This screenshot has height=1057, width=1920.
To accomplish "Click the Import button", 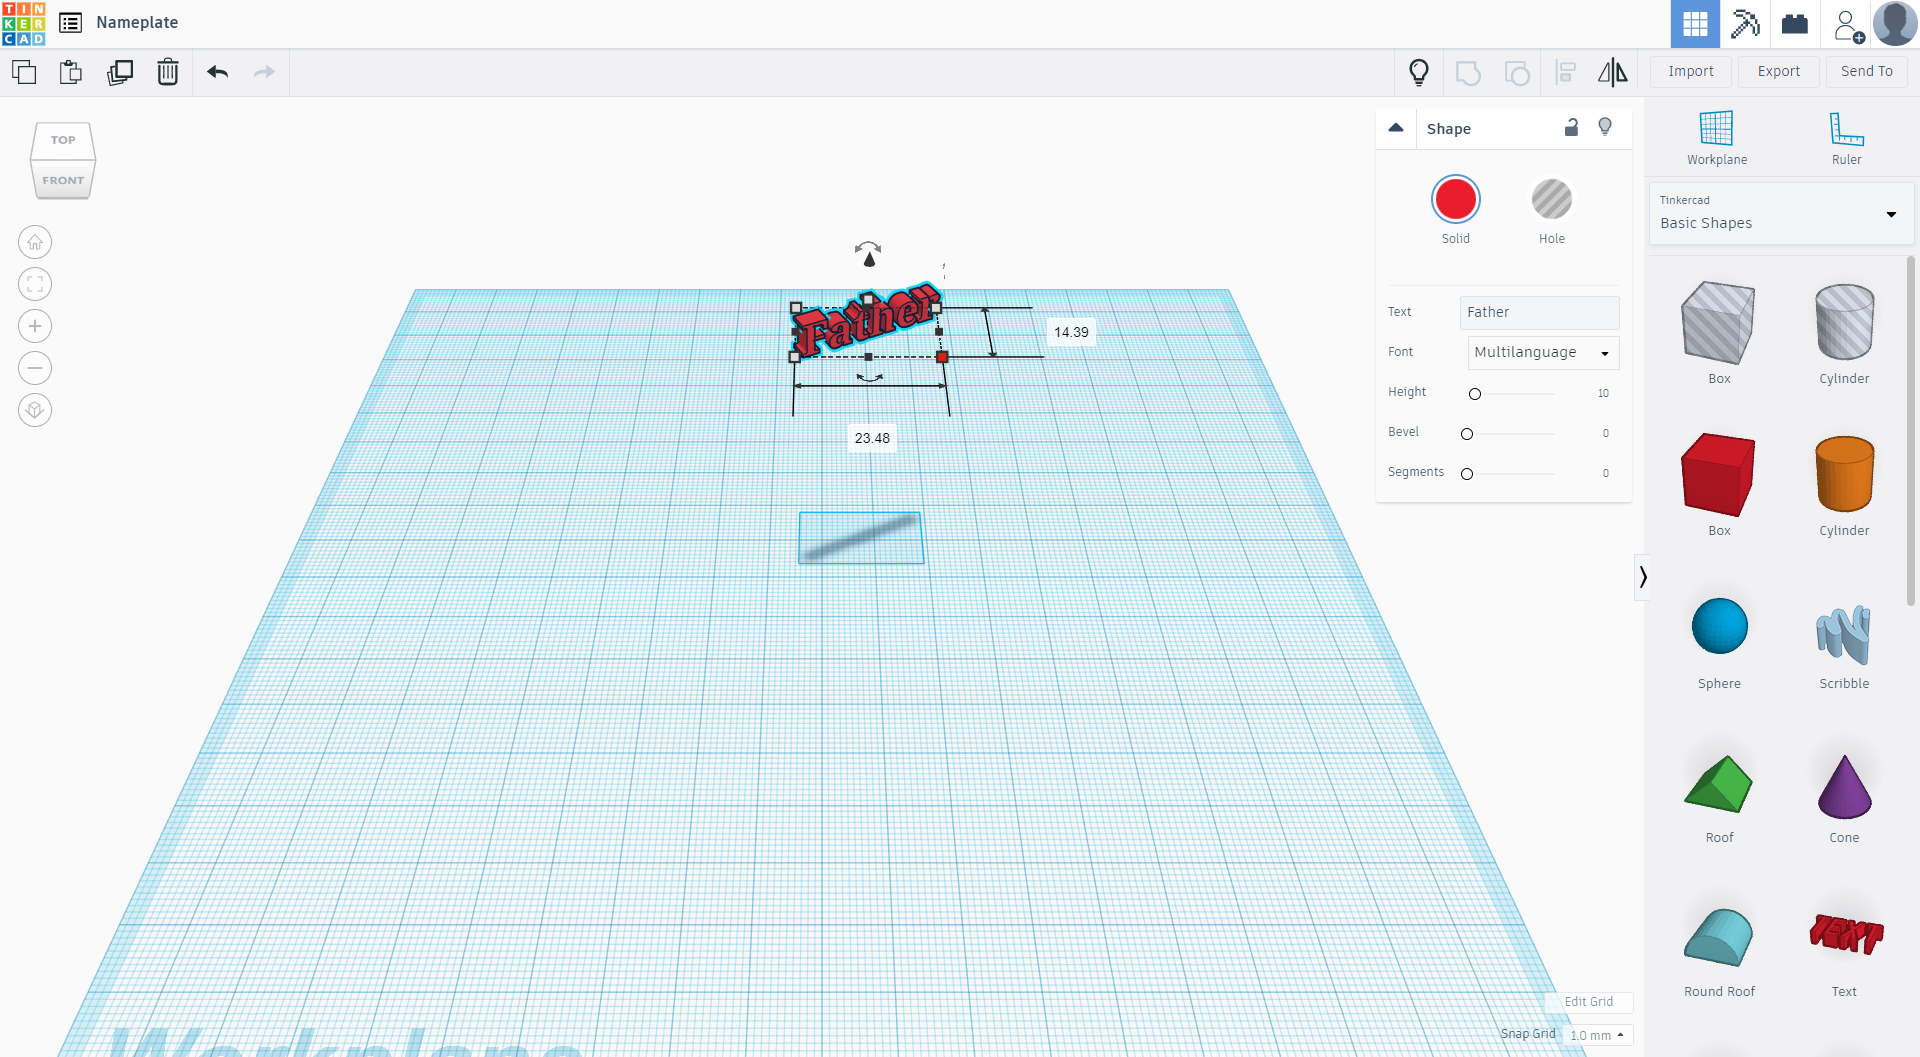I will 1691,71.
